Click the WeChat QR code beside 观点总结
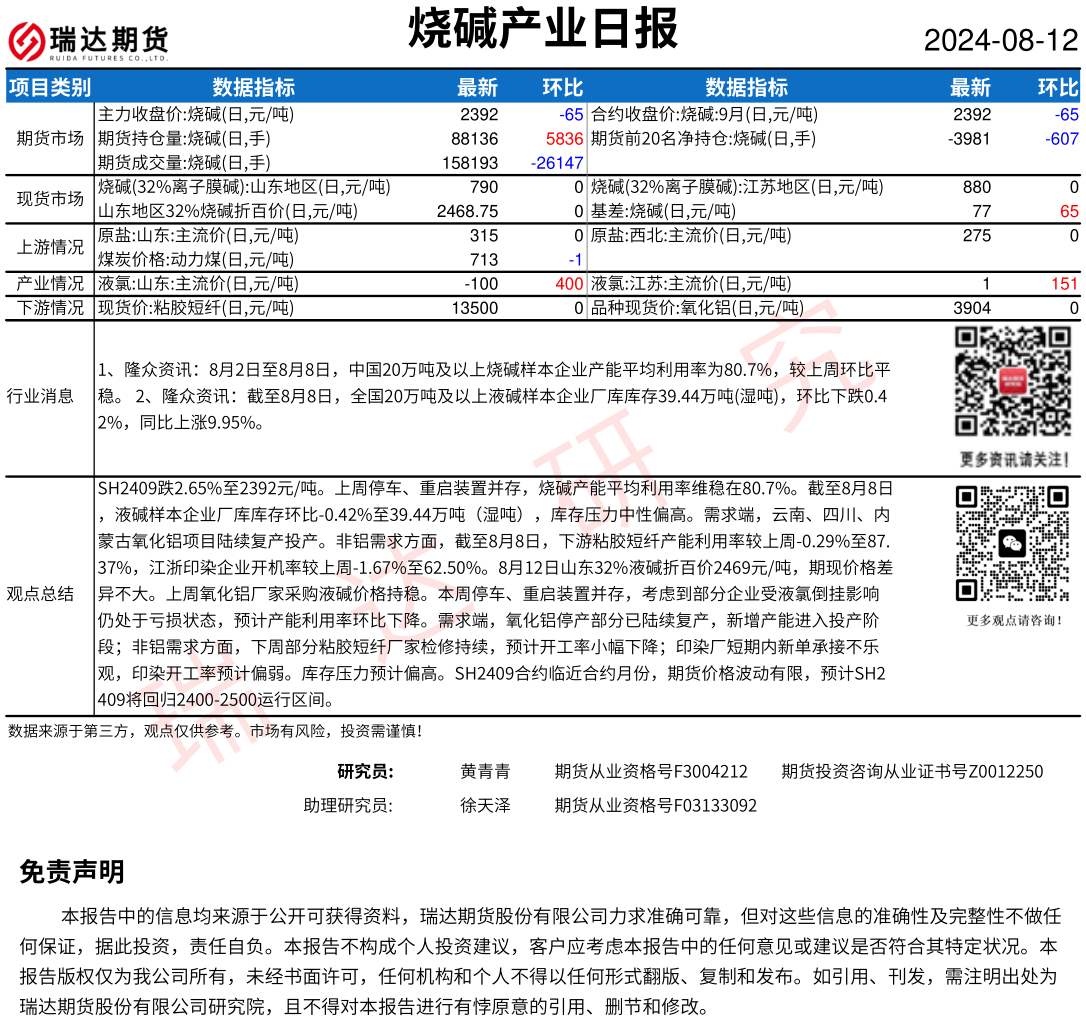This screenshot has width=1086, height=1020. coord(1013,543)
